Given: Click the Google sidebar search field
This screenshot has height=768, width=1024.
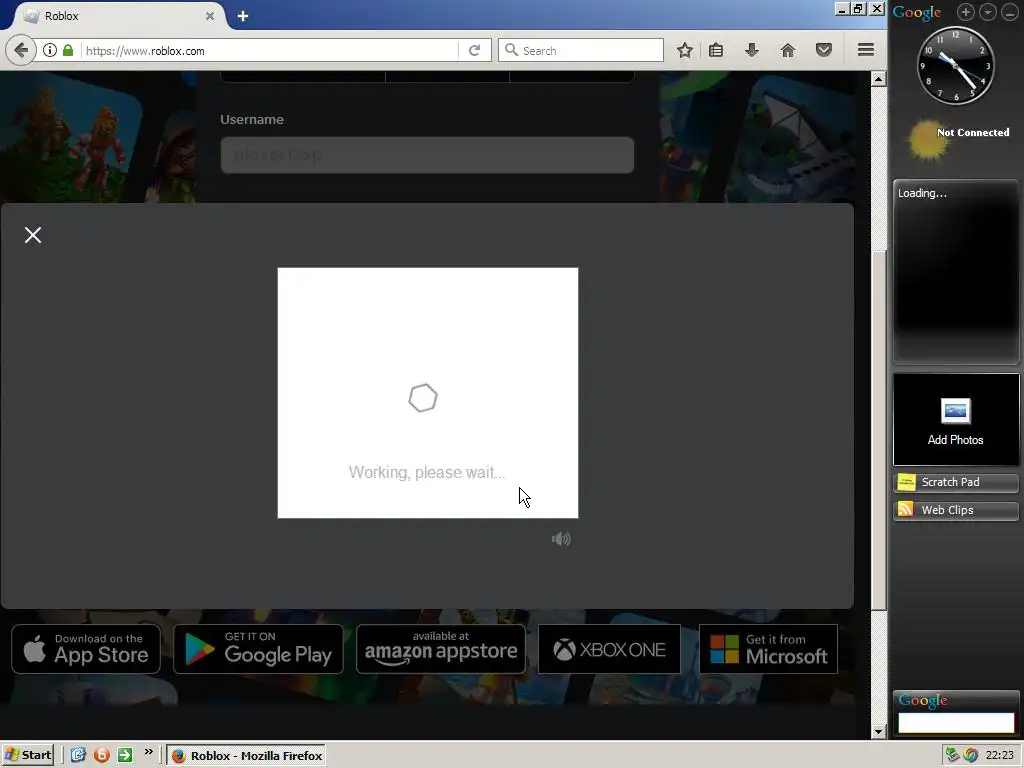Looking at the screenshot, I should [x=955, y=722].
